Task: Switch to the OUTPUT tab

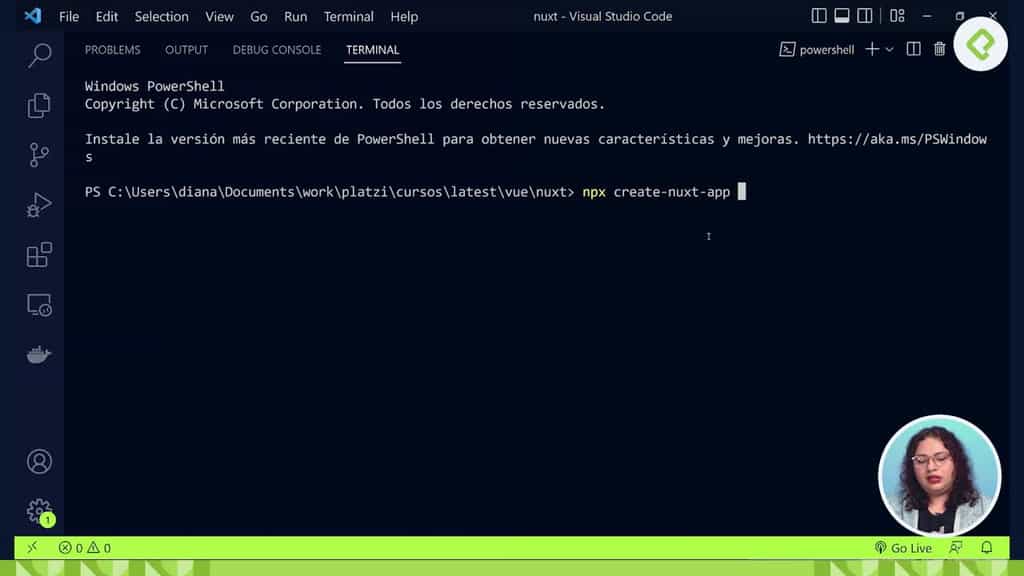Action: 185,49
